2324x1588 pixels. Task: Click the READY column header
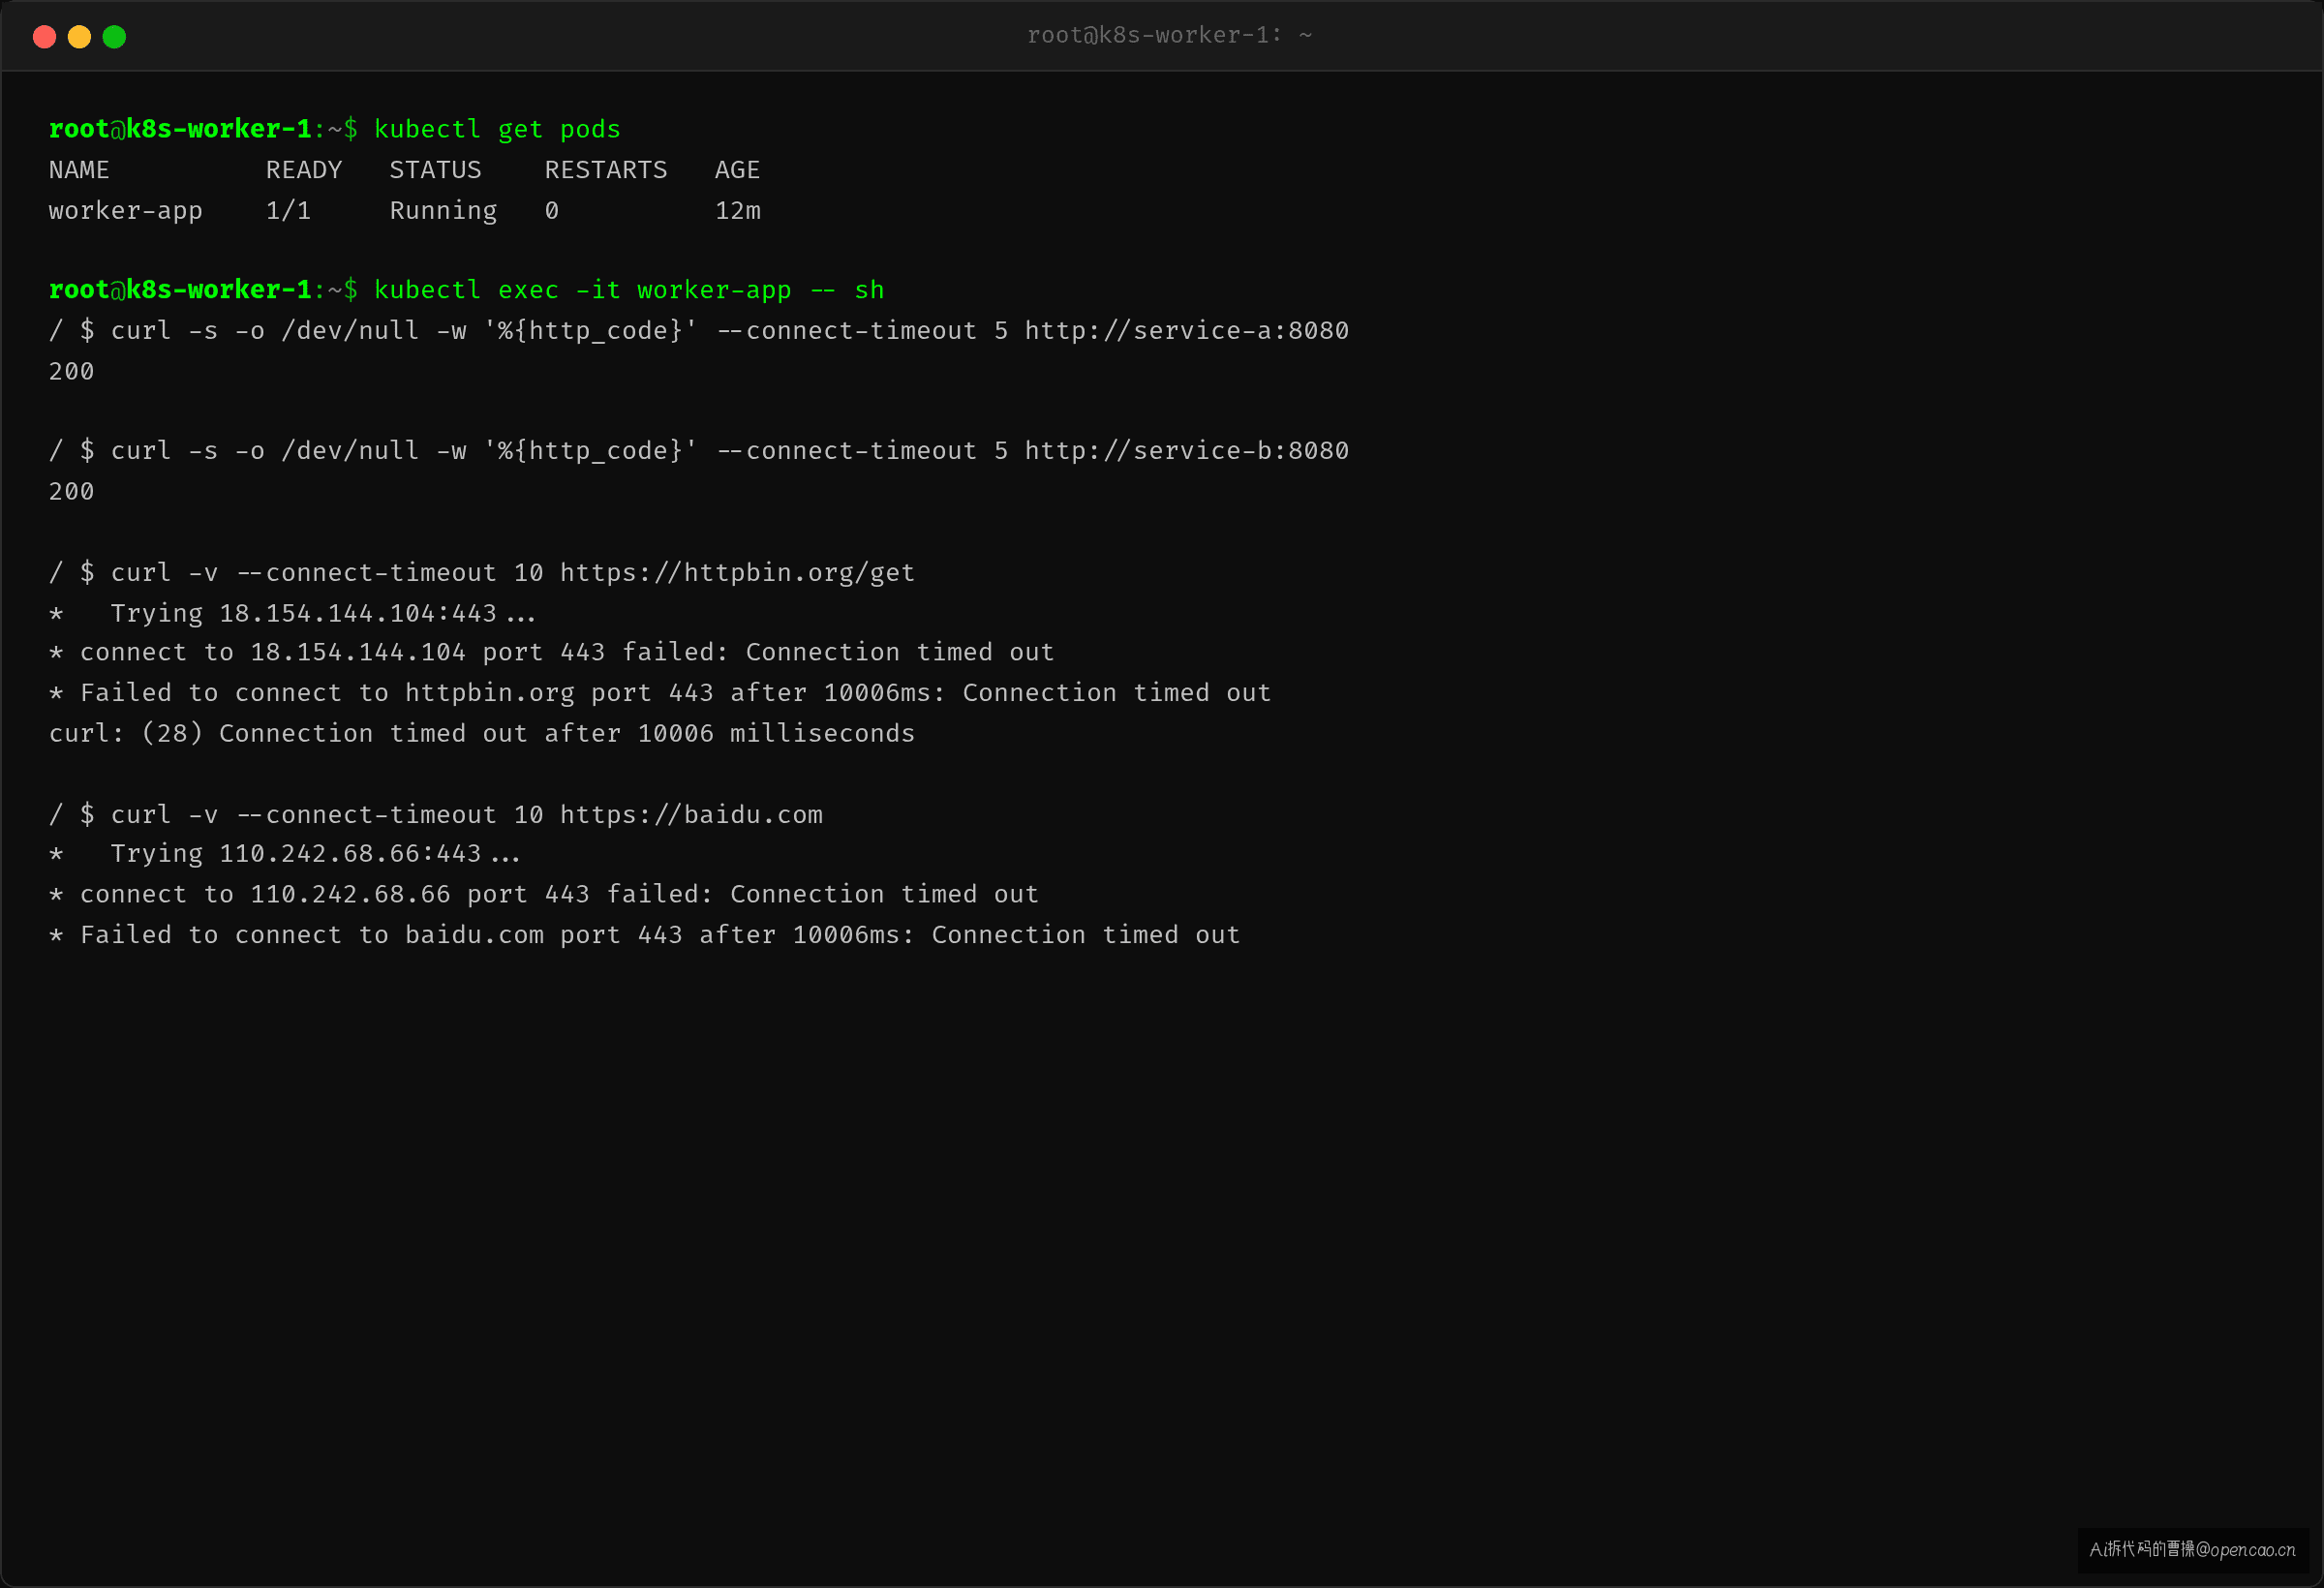point(304,170)
